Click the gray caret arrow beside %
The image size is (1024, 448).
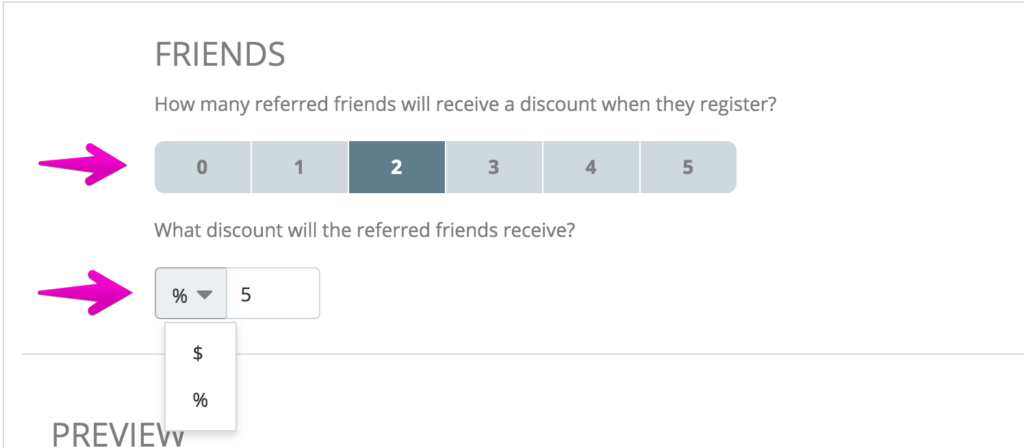(x=204, y=295)
